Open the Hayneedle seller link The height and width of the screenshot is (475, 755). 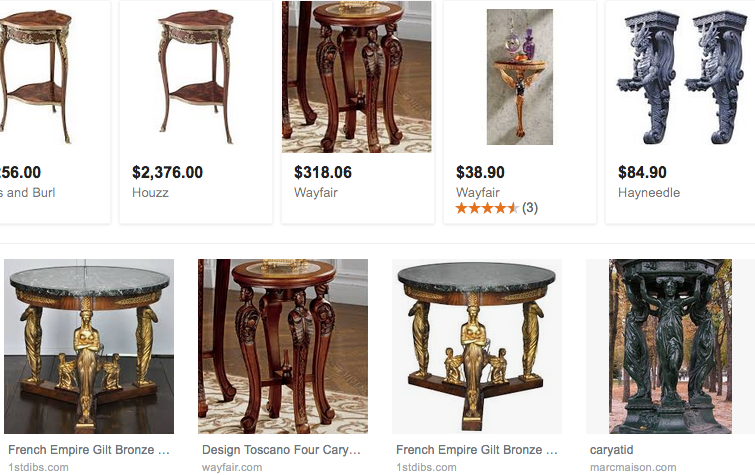[x=649, y=192]
